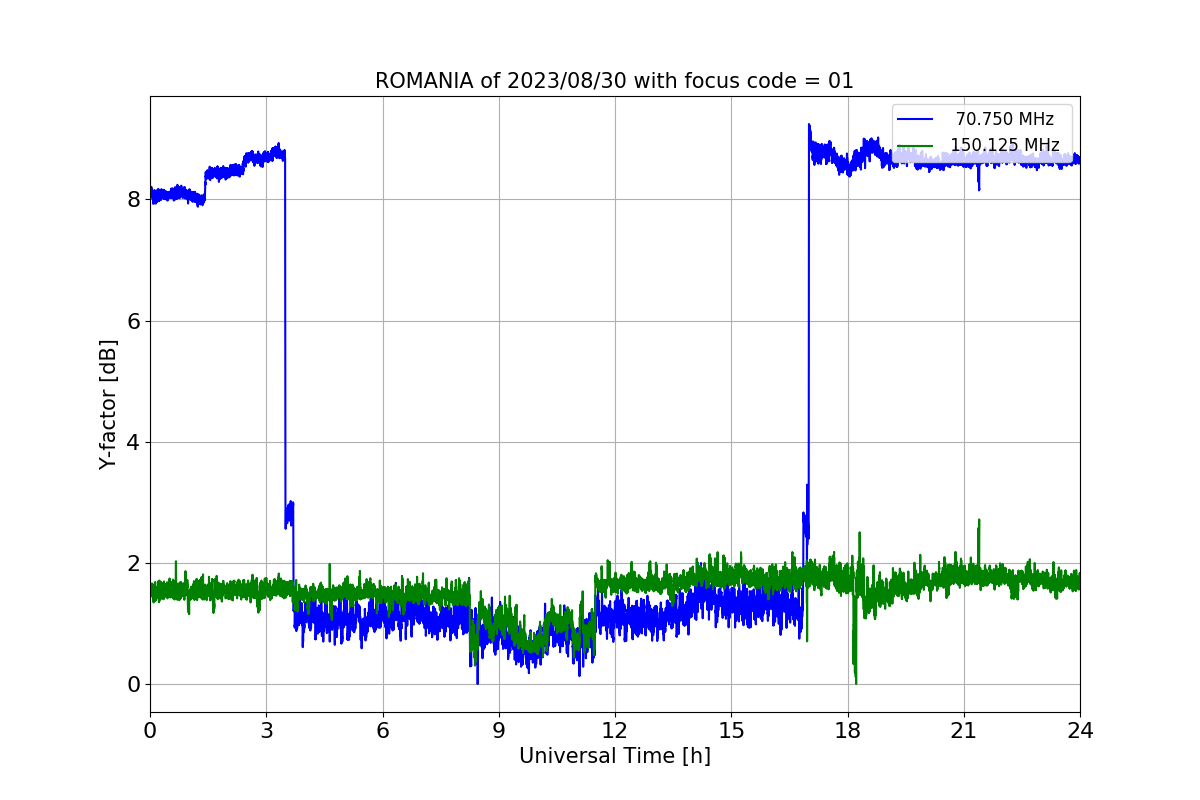Click x-axis tick label '21'
Screen dimensions: 1200x800
tap(964, 730)
